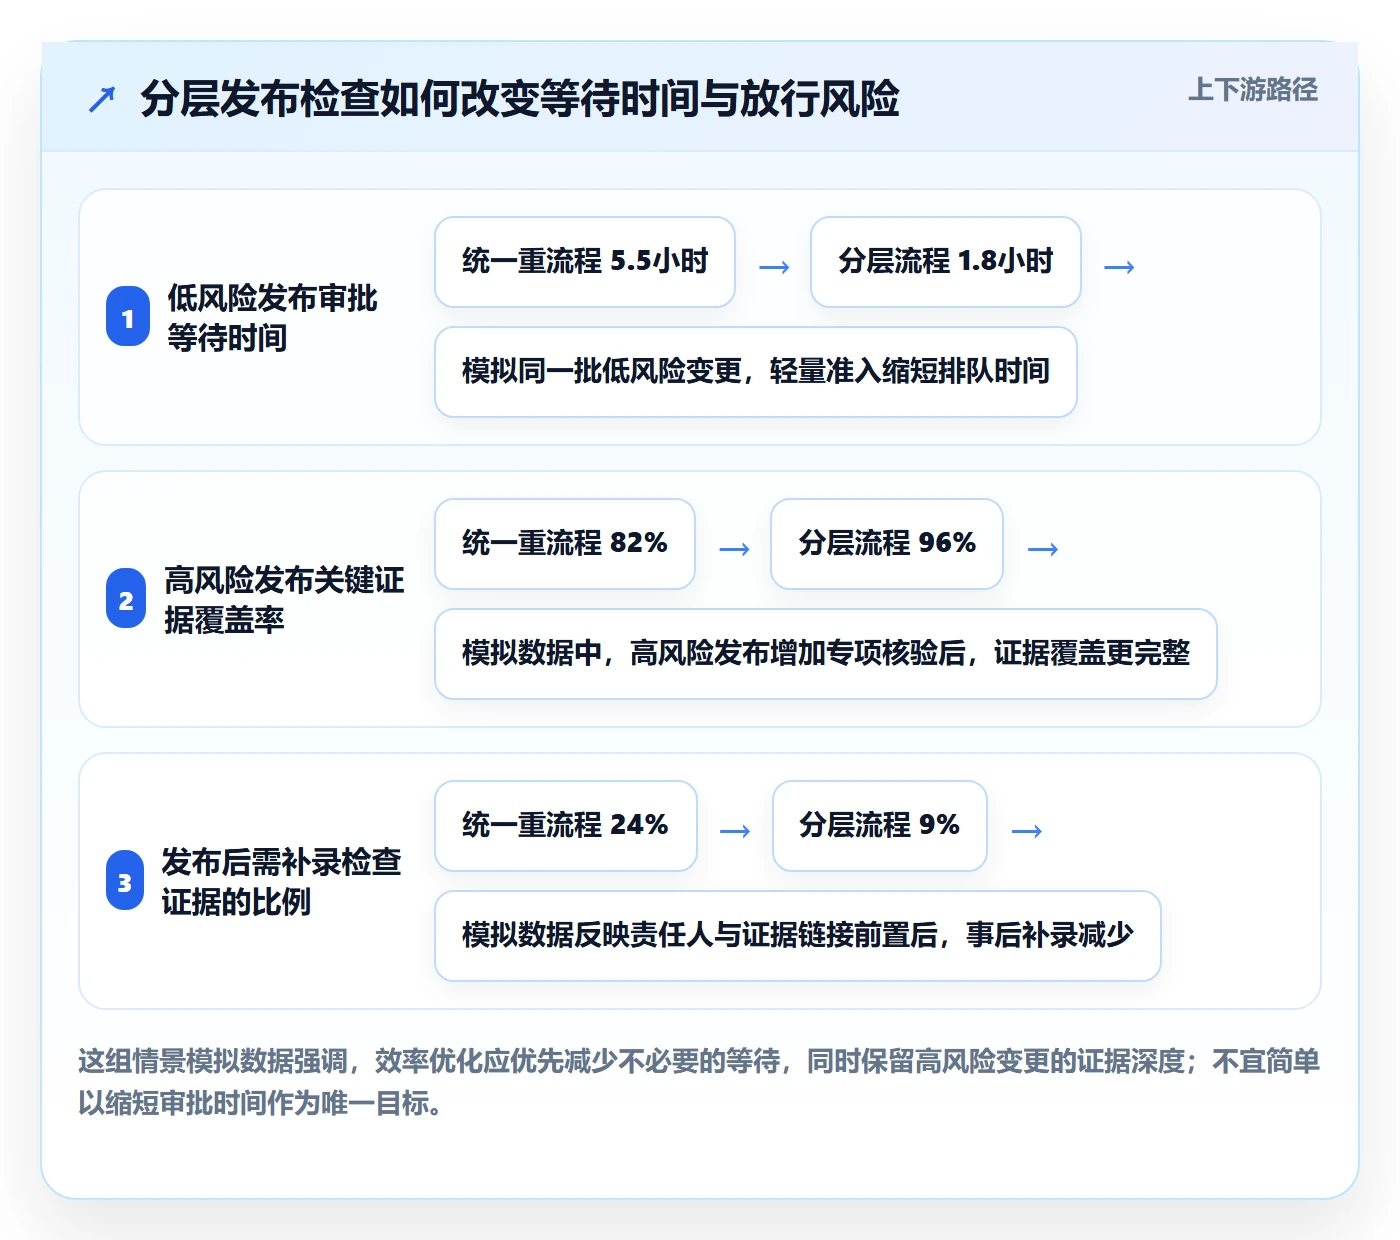The height and width of the screenshot is (1240, 1400).
Task: Select the 低风险发布审批等待时间 heading
Action: [272, 318]
